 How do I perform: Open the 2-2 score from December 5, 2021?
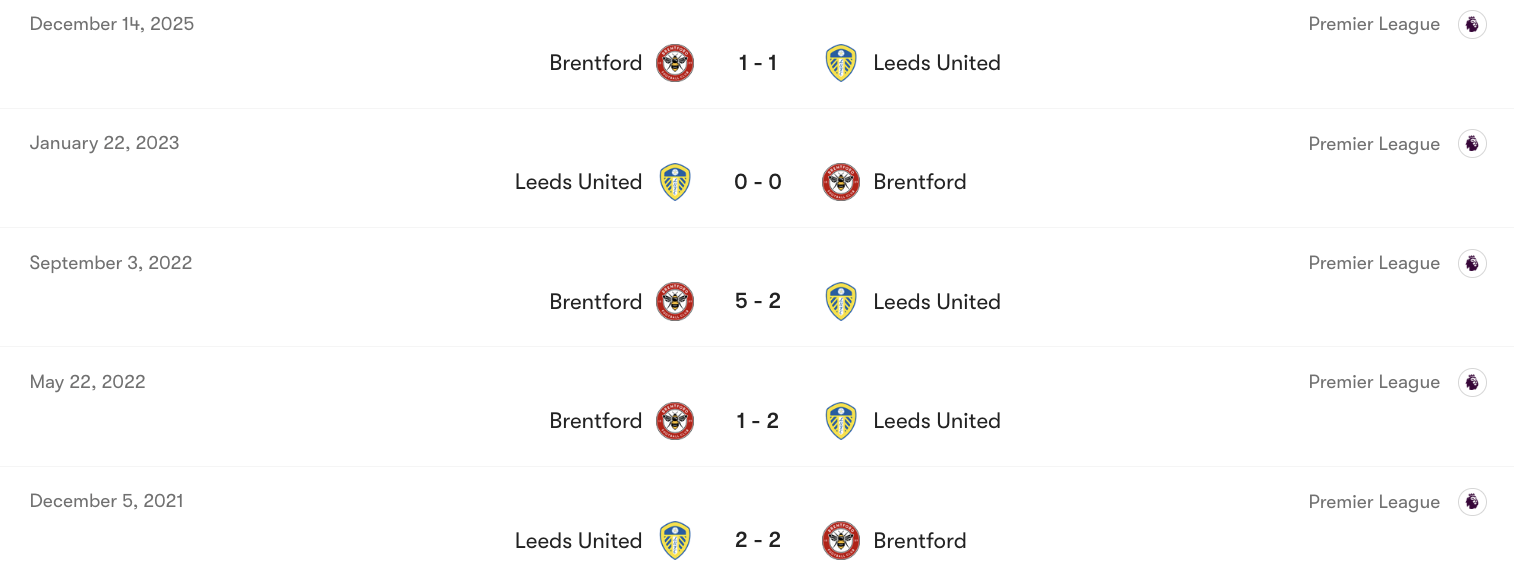click(x=758, y=540)
